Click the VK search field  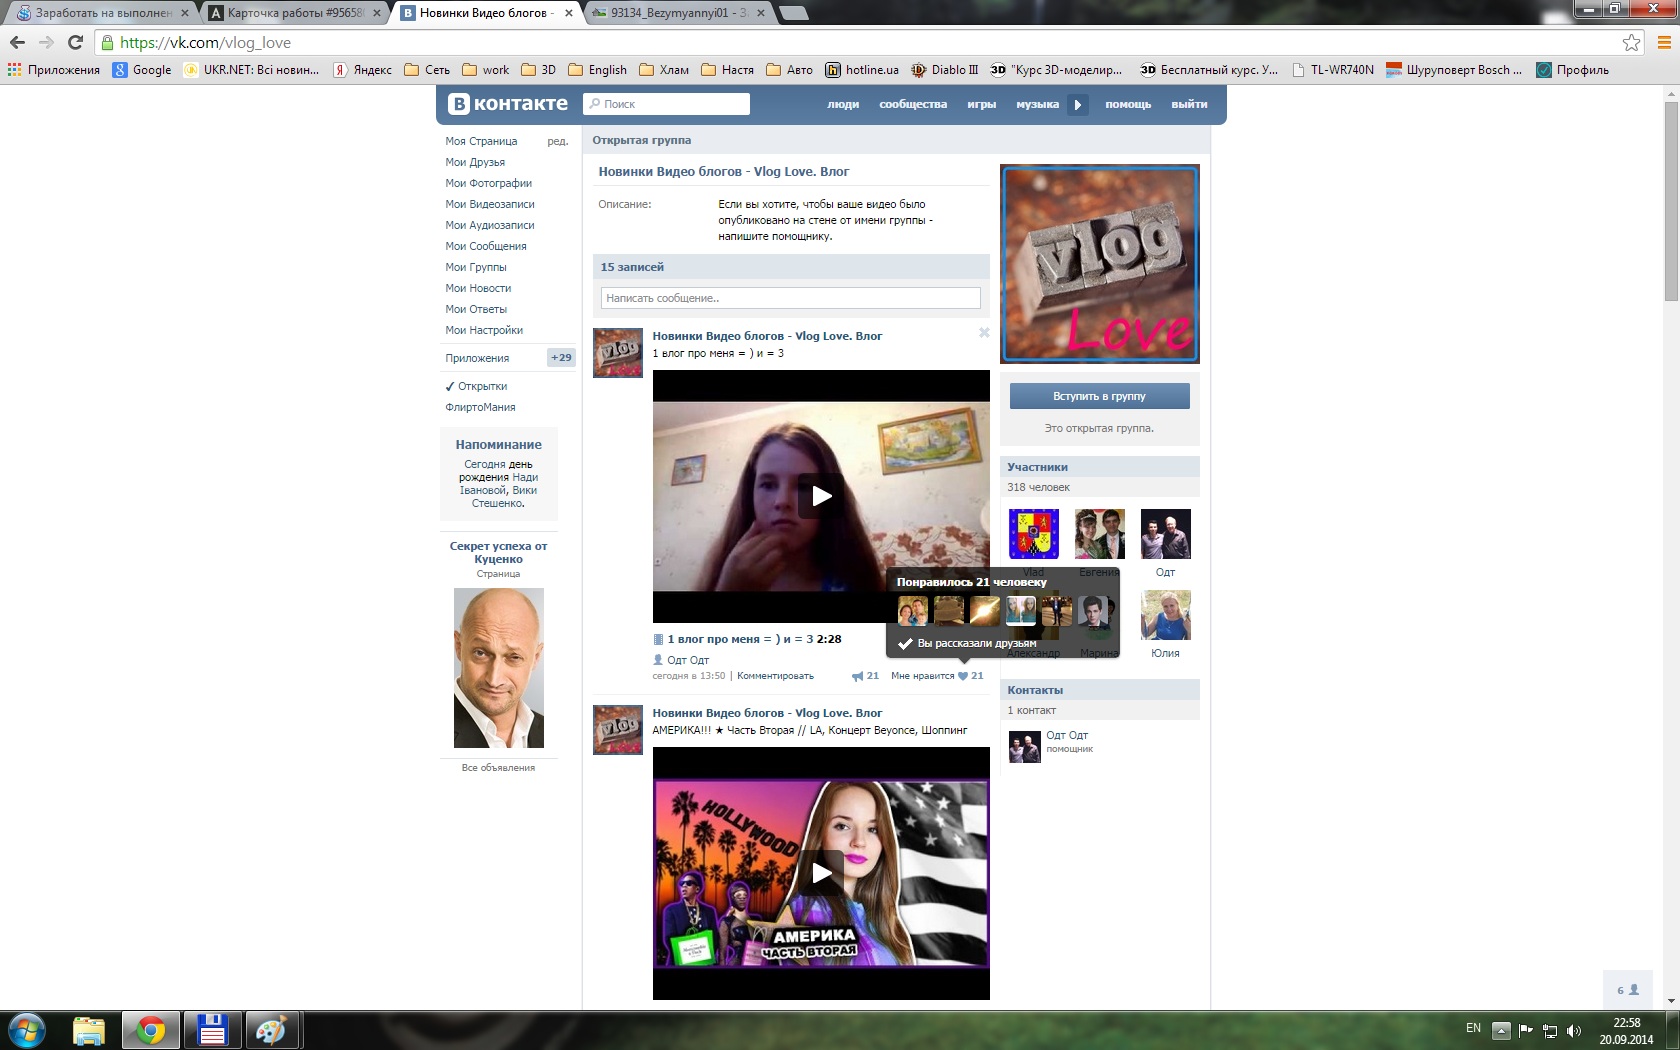tap(666, 104)
